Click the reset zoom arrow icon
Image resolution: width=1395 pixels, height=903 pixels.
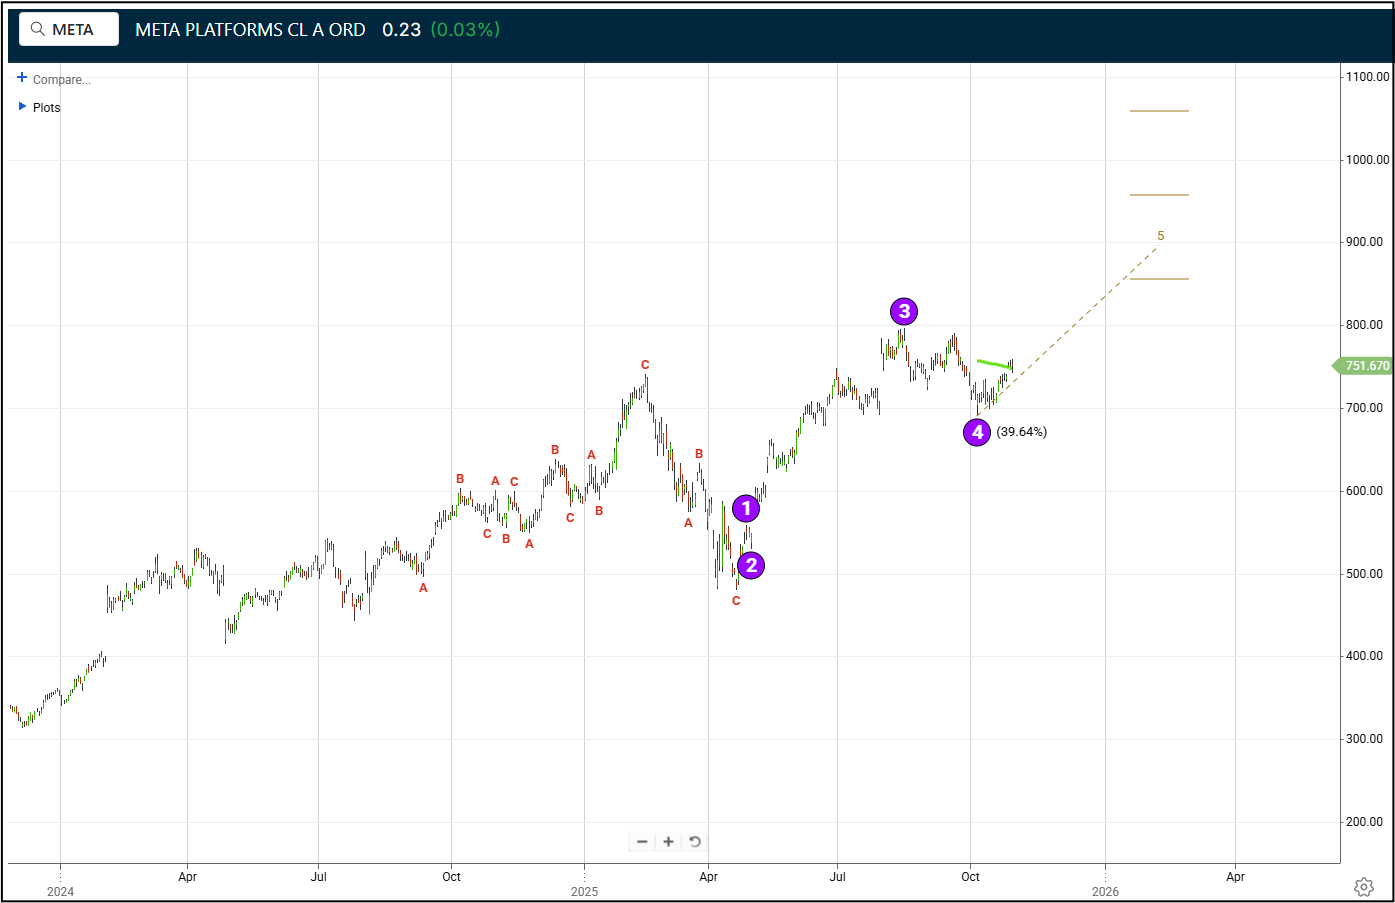pyautogui.click(x=695, y=841)
